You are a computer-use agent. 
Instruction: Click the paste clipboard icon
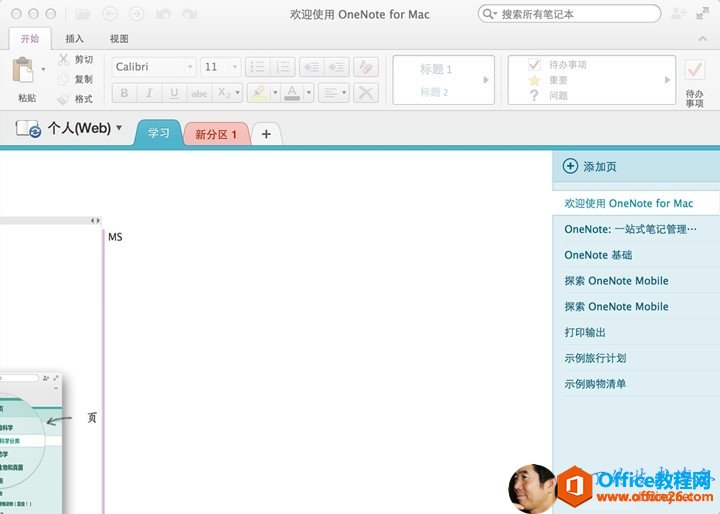tap(22, 70)
